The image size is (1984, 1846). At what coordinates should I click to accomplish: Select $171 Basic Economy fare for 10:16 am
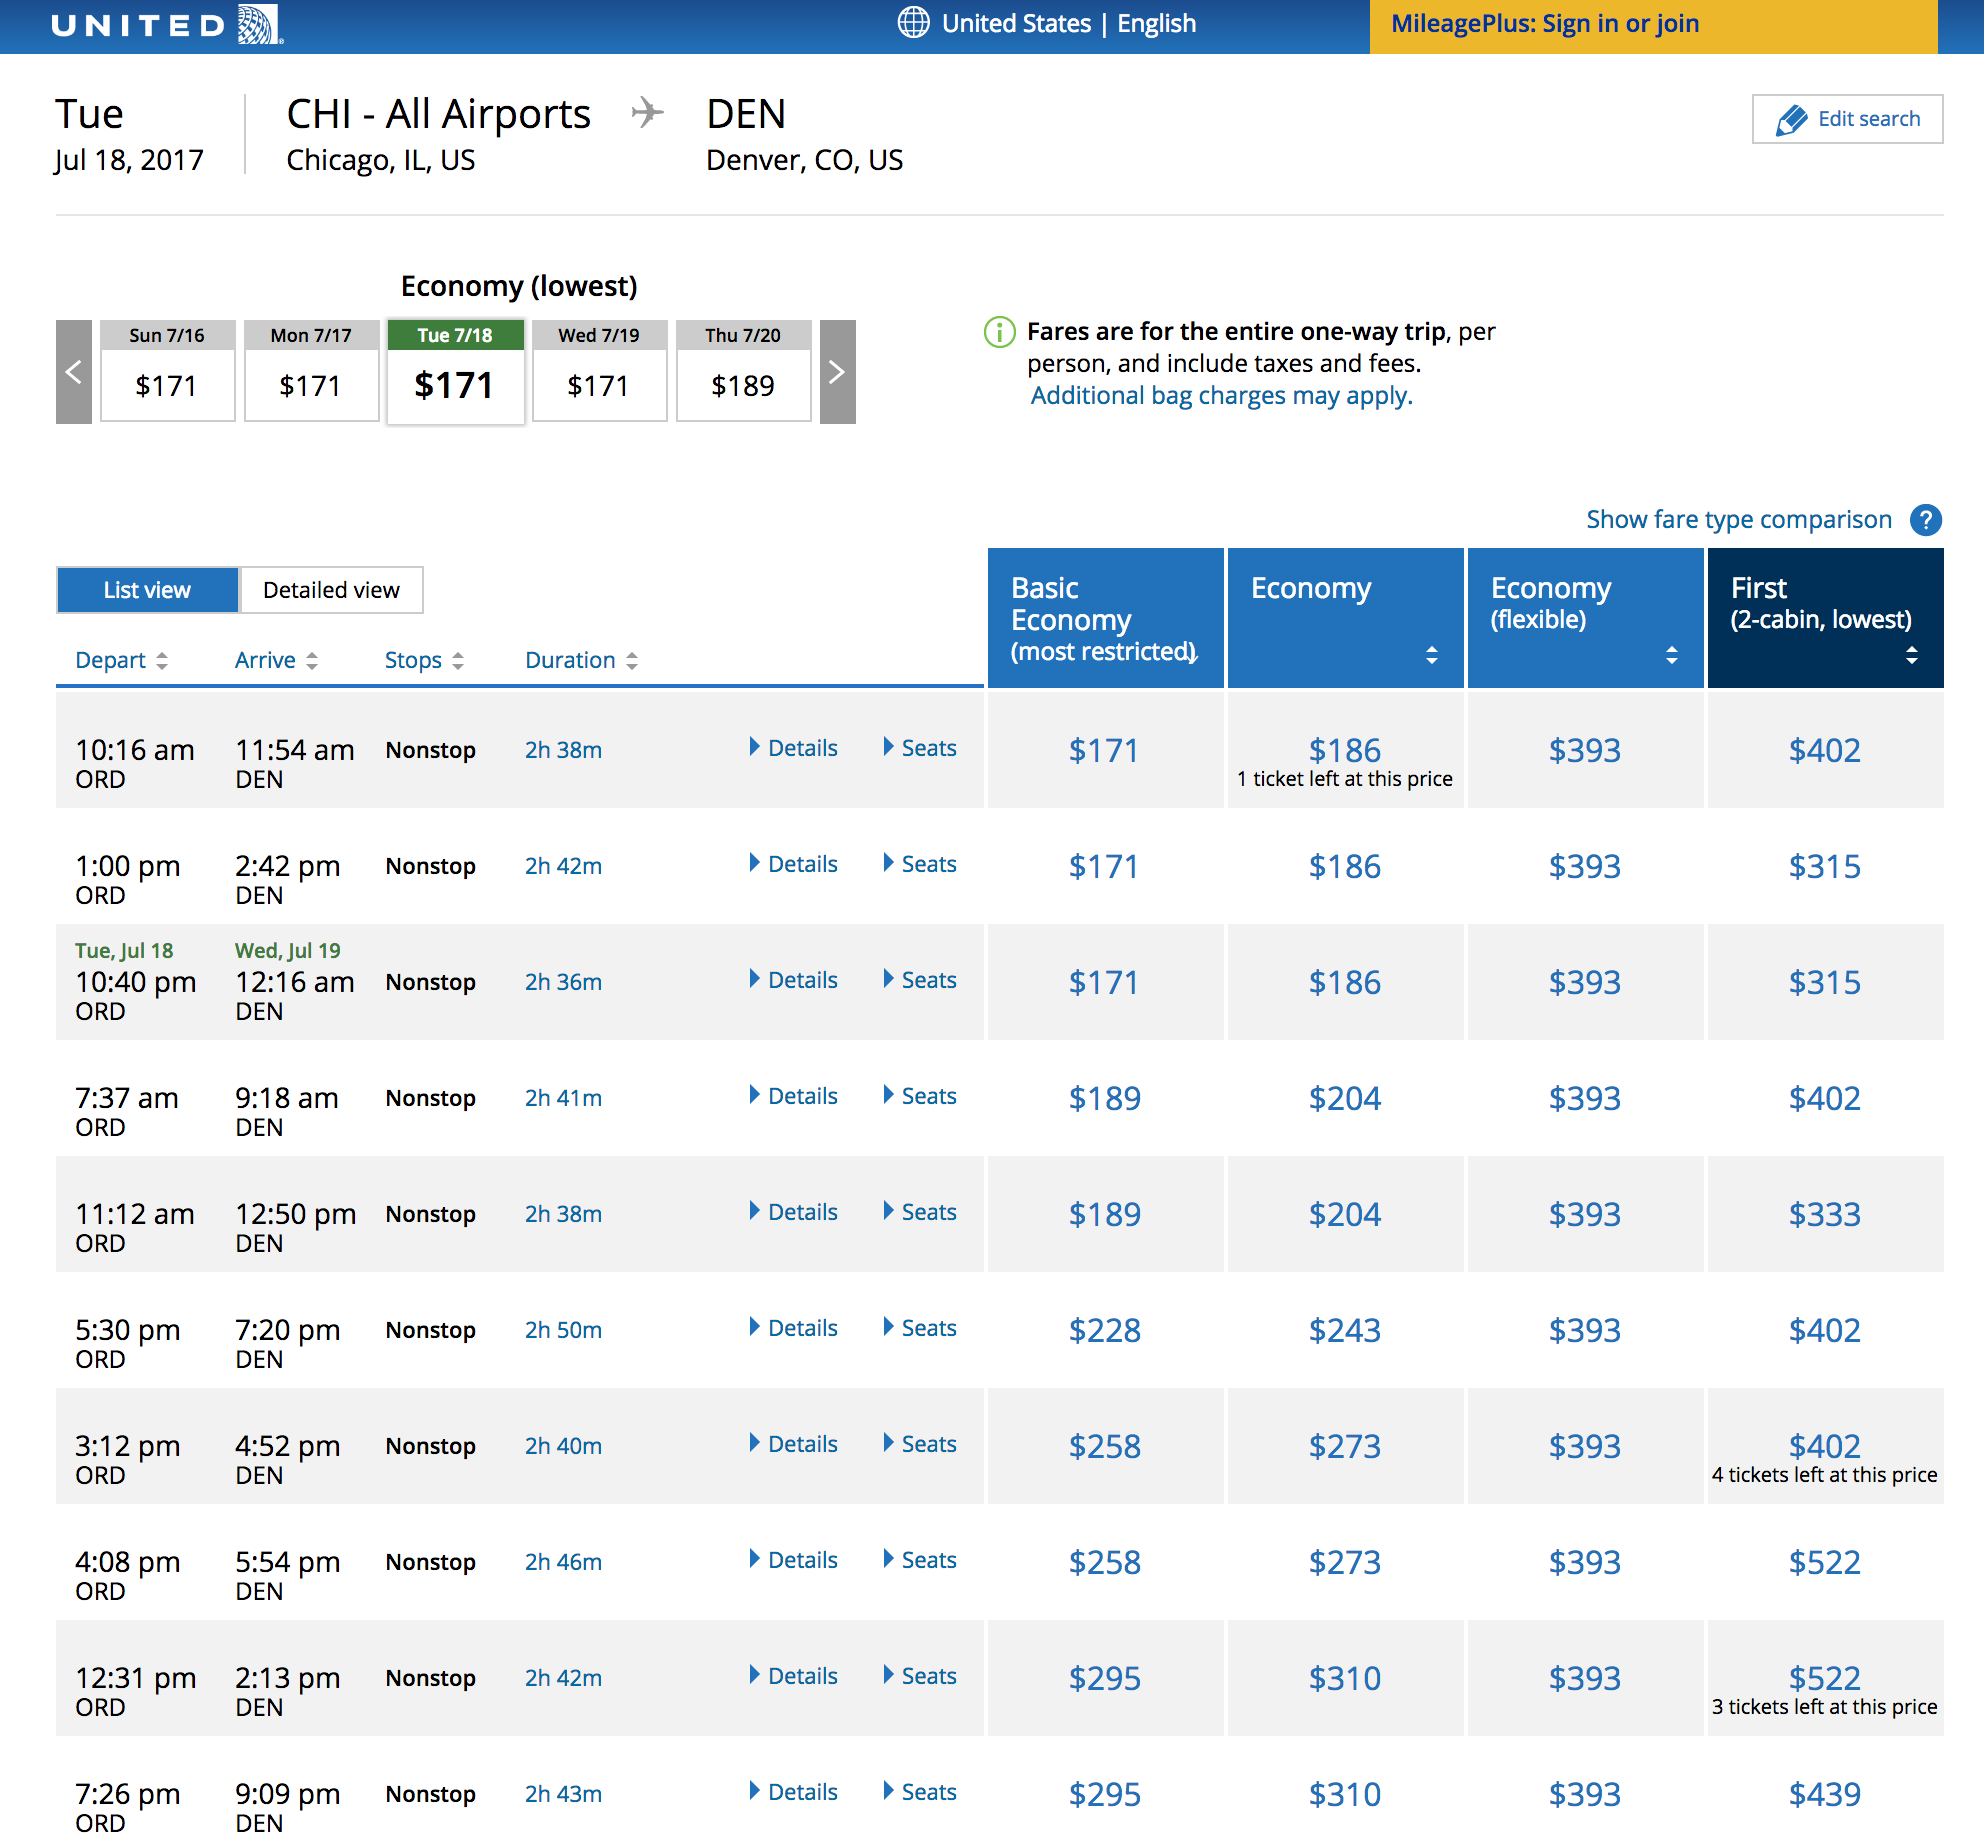(x=1104, y=750)
